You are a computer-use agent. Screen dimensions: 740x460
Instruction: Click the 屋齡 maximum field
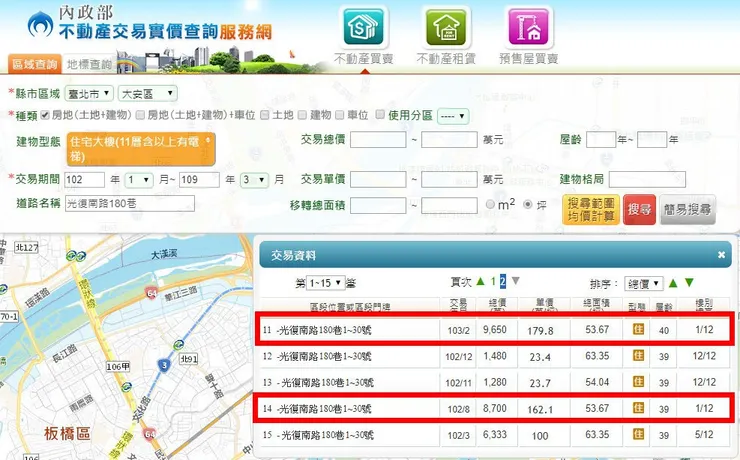pyautogui.click(x=652, y=140)
